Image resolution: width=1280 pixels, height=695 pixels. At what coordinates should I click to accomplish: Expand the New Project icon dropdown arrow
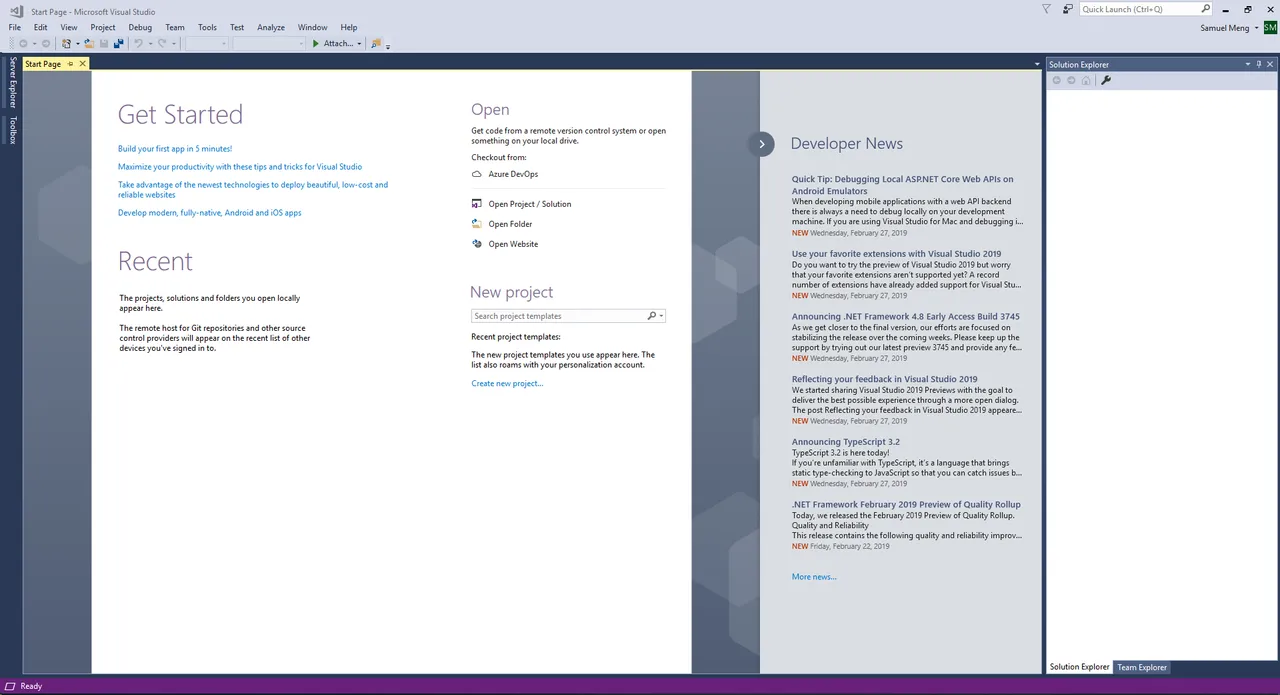[78, 44]
